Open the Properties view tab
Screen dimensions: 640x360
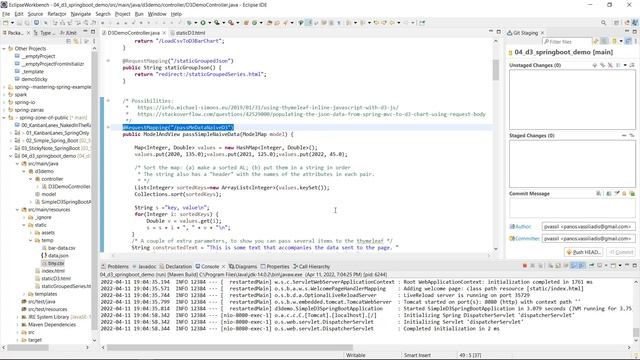[275, 266]
